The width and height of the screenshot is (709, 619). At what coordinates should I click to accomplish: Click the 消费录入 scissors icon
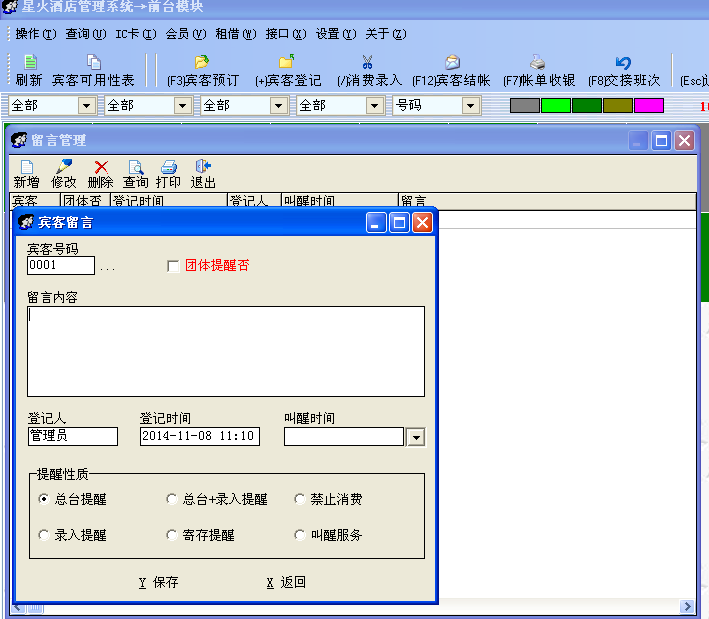pyautogui.click(x=368, y=63)
